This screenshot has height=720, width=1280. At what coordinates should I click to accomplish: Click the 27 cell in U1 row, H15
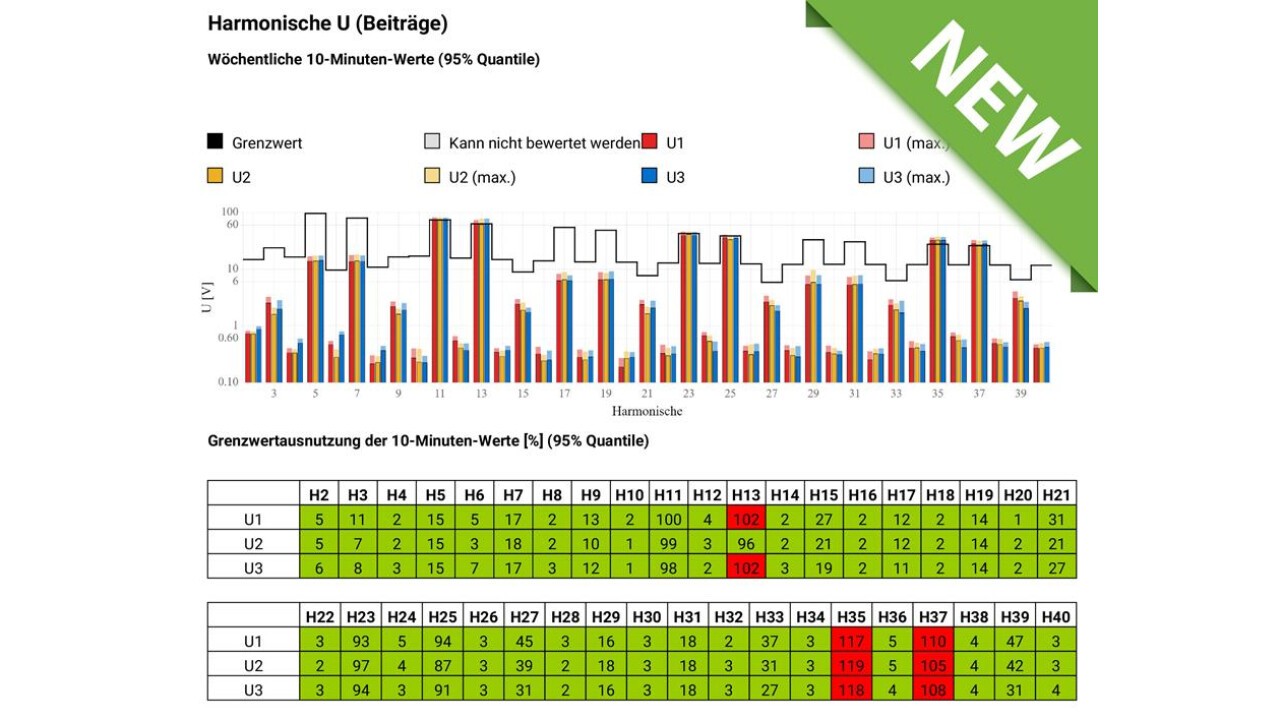point(824,518)
